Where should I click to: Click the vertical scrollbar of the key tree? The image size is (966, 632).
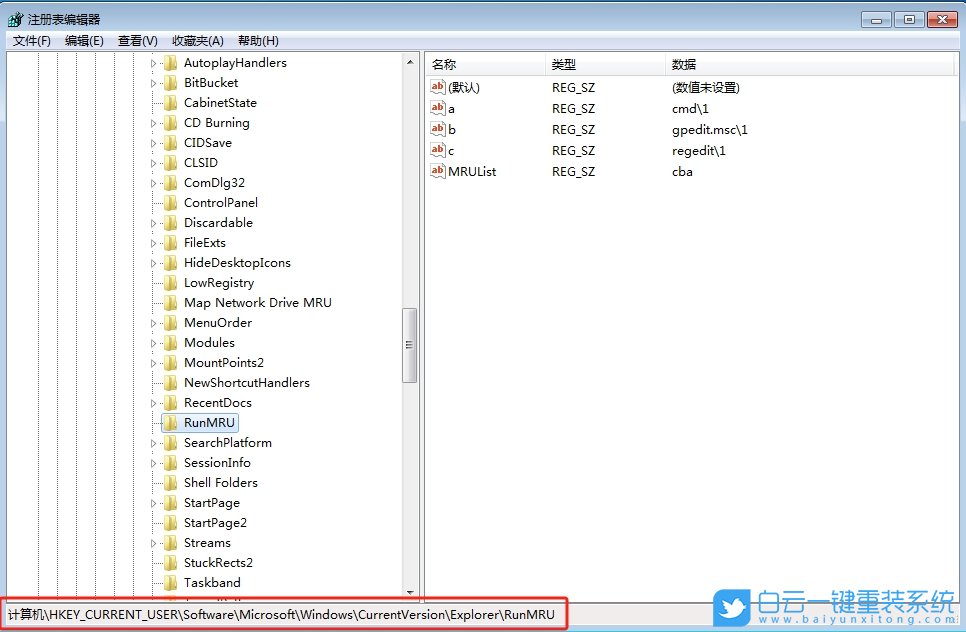(x=410, y=345)
